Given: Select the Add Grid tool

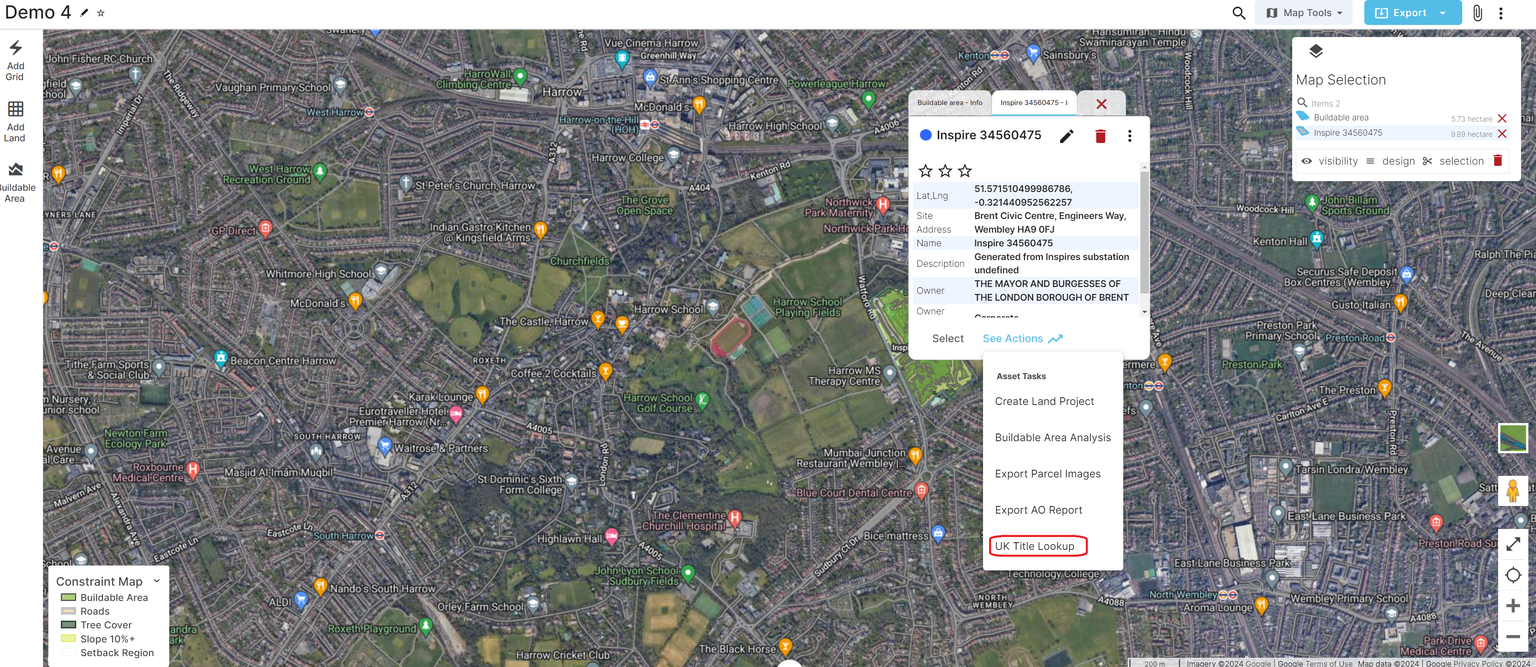Looking at the screenshot, I should [x=15, y=59].
